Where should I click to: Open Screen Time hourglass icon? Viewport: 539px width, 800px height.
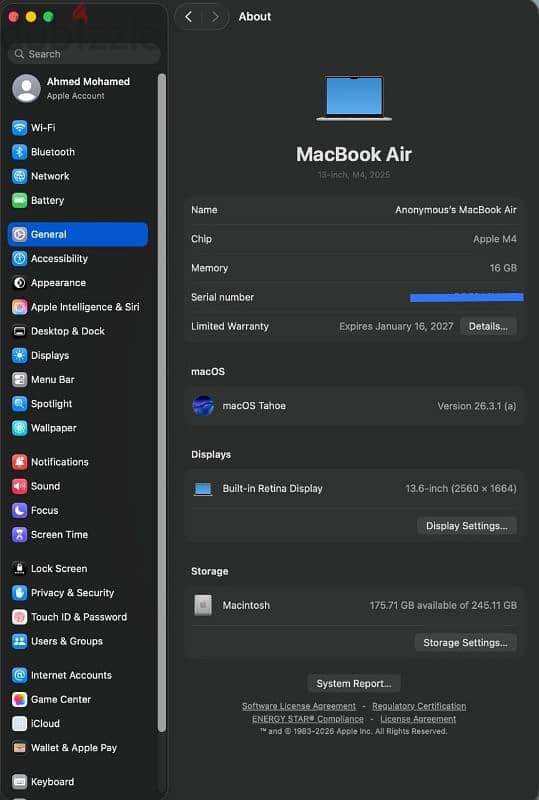[x=19, y=535]
